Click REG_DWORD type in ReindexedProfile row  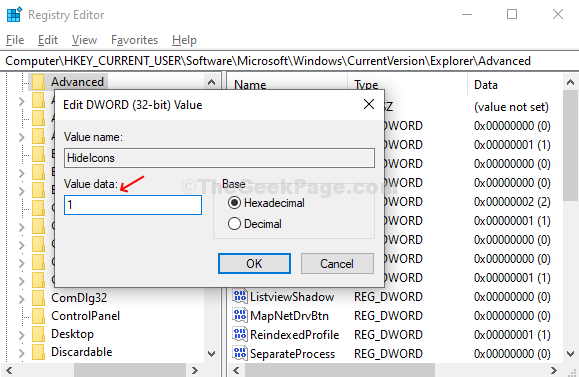click(x=388, y=335)
